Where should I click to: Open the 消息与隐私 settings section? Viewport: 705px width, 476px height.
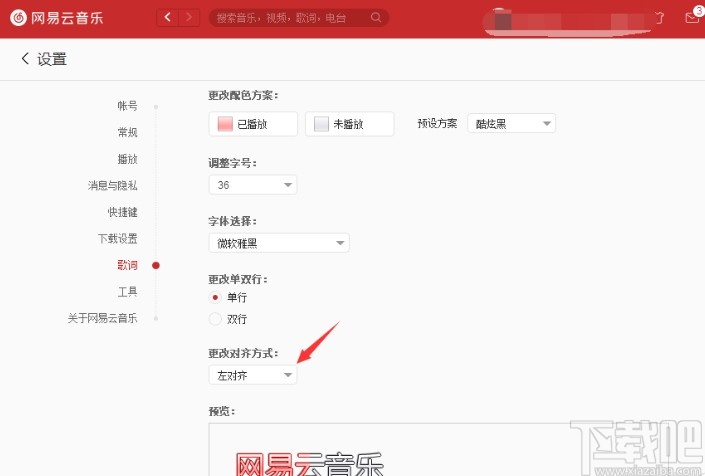pos(112,185)
